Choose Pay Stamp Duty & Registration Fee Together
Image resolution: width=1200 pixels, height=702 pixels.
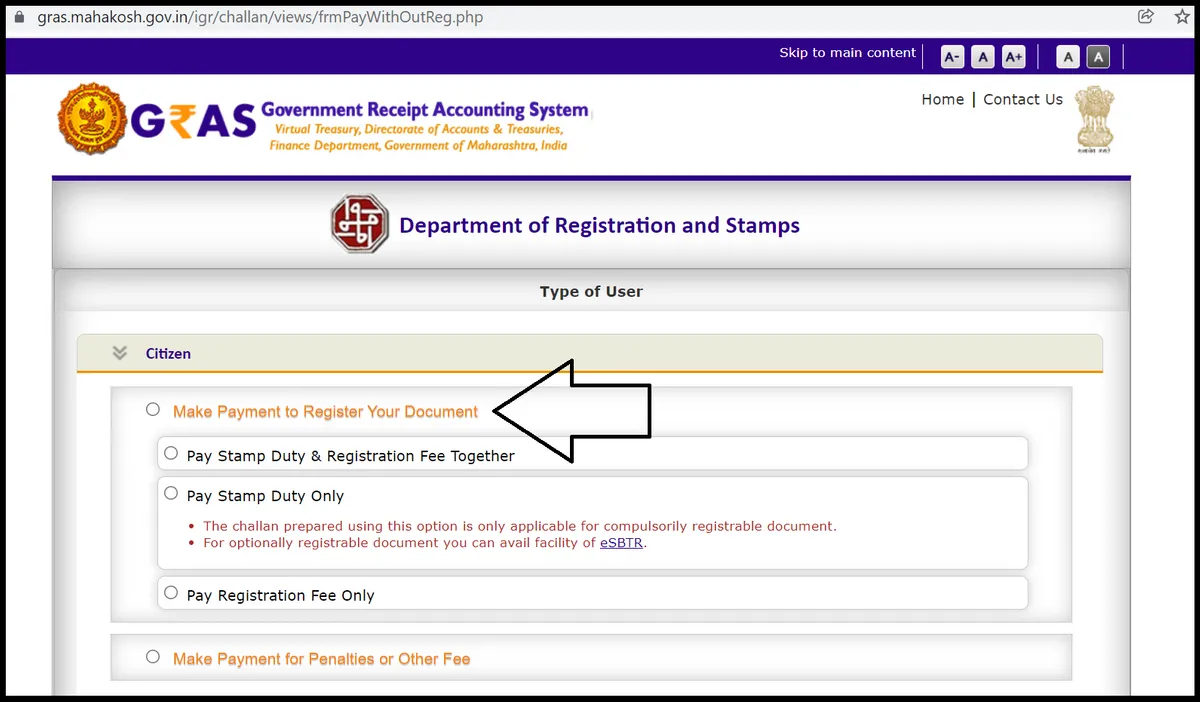(x=171, y=453)
